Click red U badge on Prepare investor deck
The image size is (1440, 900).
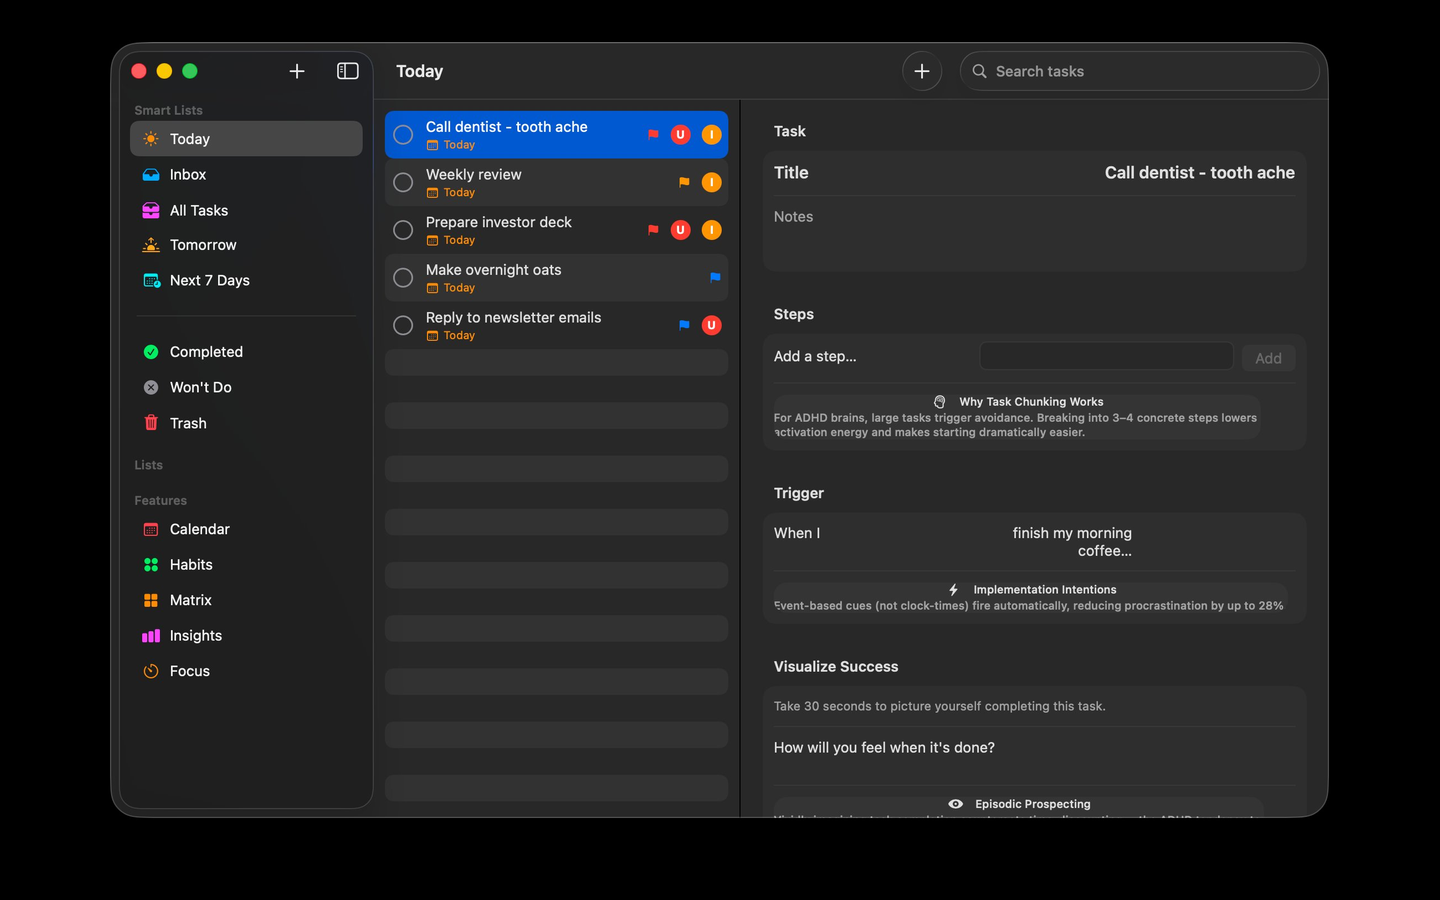681,230
